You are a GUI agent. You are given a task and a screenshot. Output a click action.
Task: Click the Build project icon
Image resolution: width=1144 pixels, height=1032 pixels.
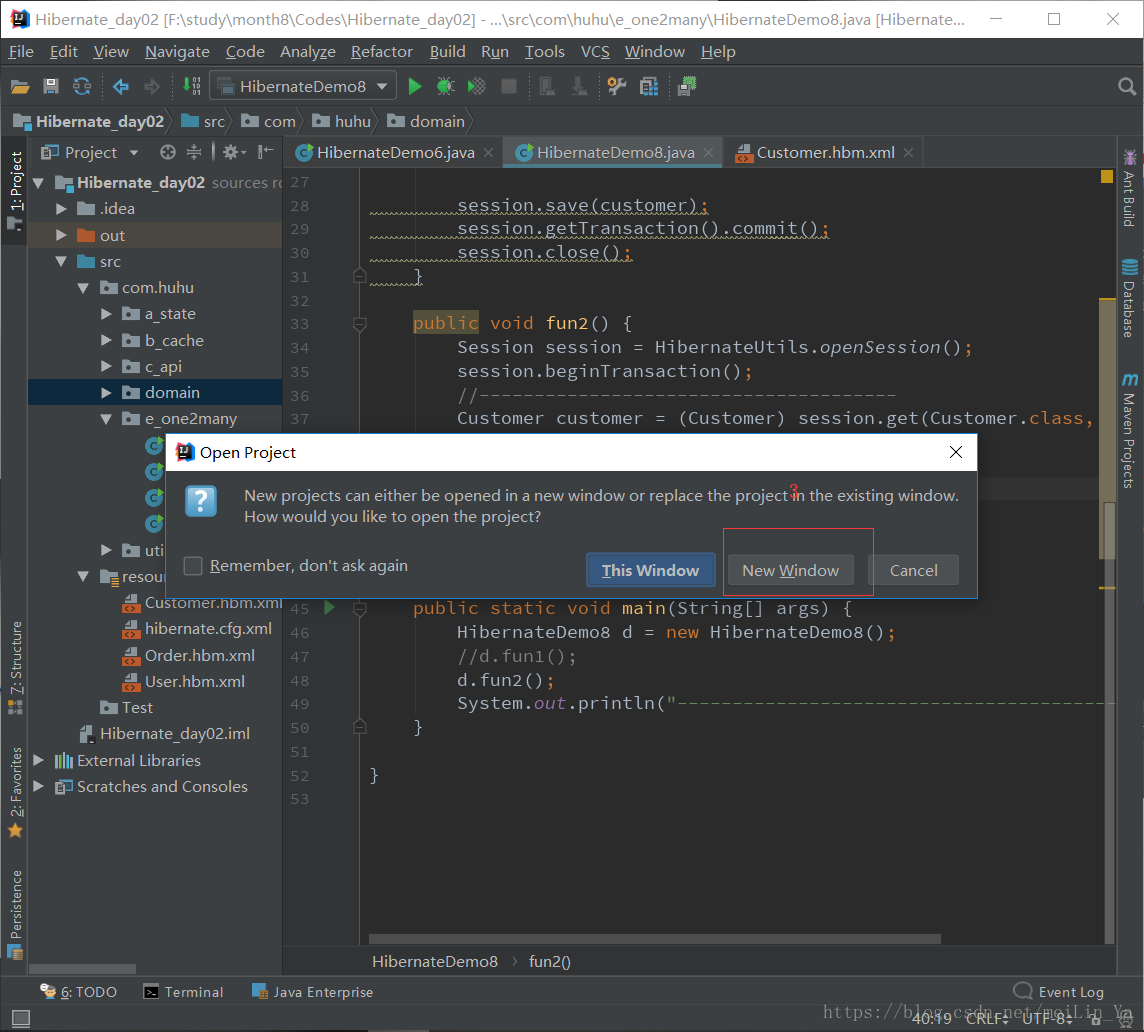[191, 86]
